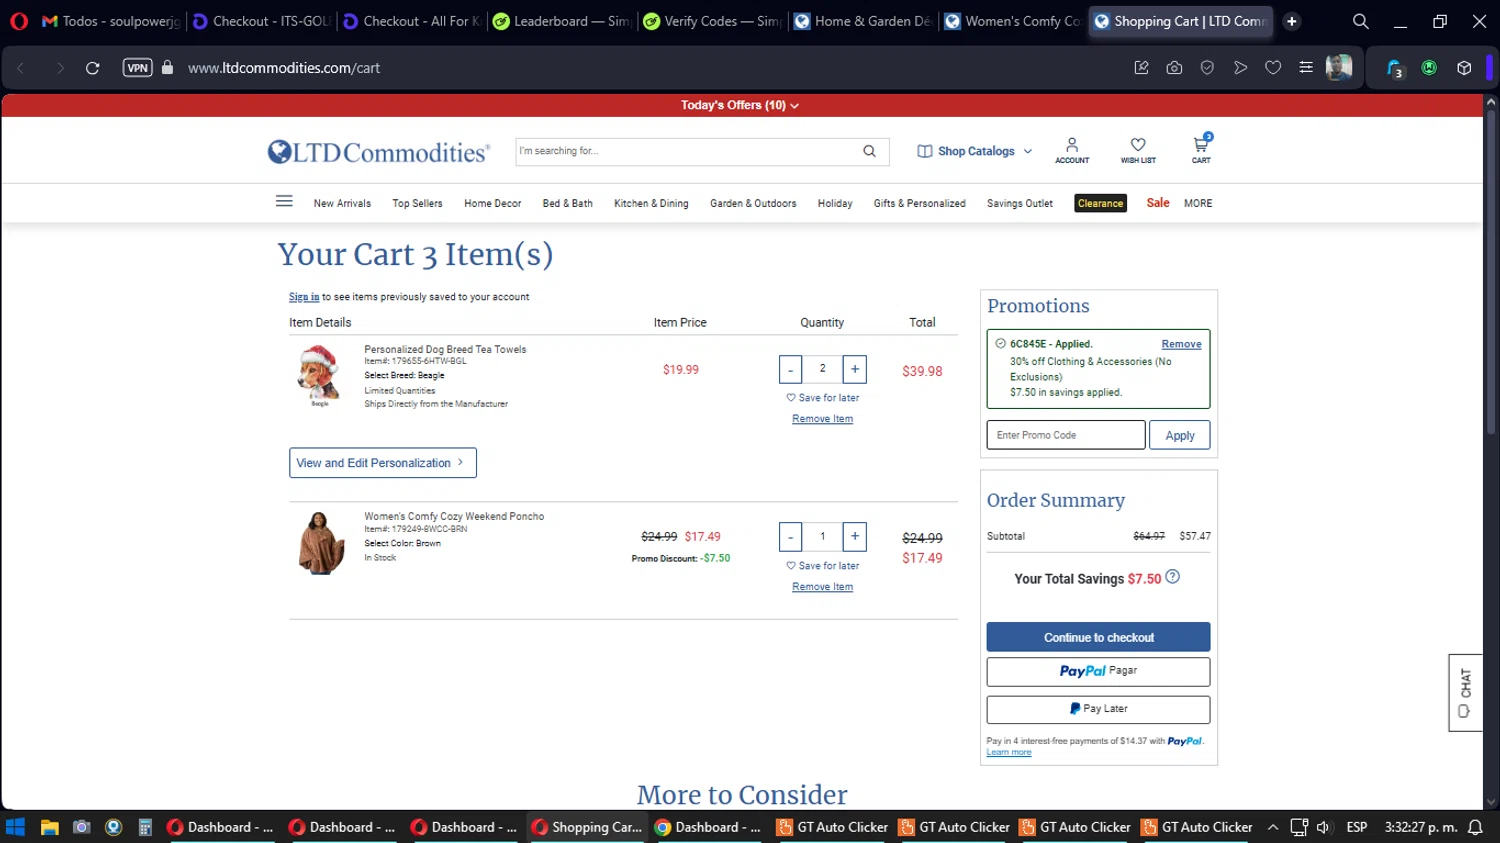Click the Beagle tea towel product thumbnail
Viewport: 1500px width, 843px height.
[319, 375]
